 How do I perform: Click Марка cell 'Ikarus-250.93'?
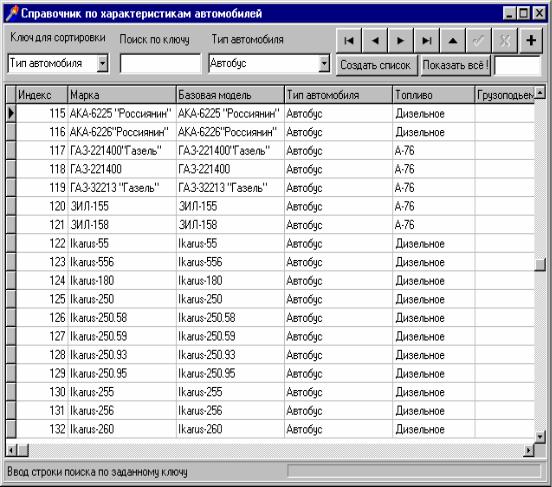click(121, 355)
